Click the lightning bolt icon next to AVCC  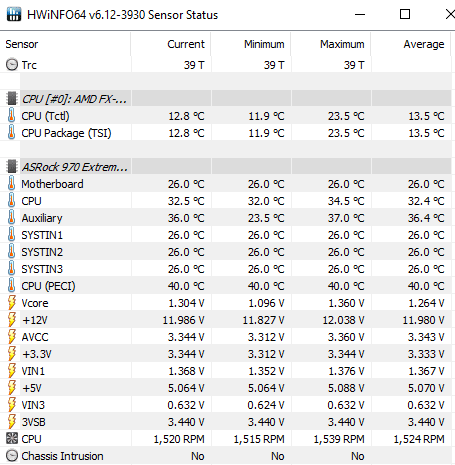tap(12, 337)
